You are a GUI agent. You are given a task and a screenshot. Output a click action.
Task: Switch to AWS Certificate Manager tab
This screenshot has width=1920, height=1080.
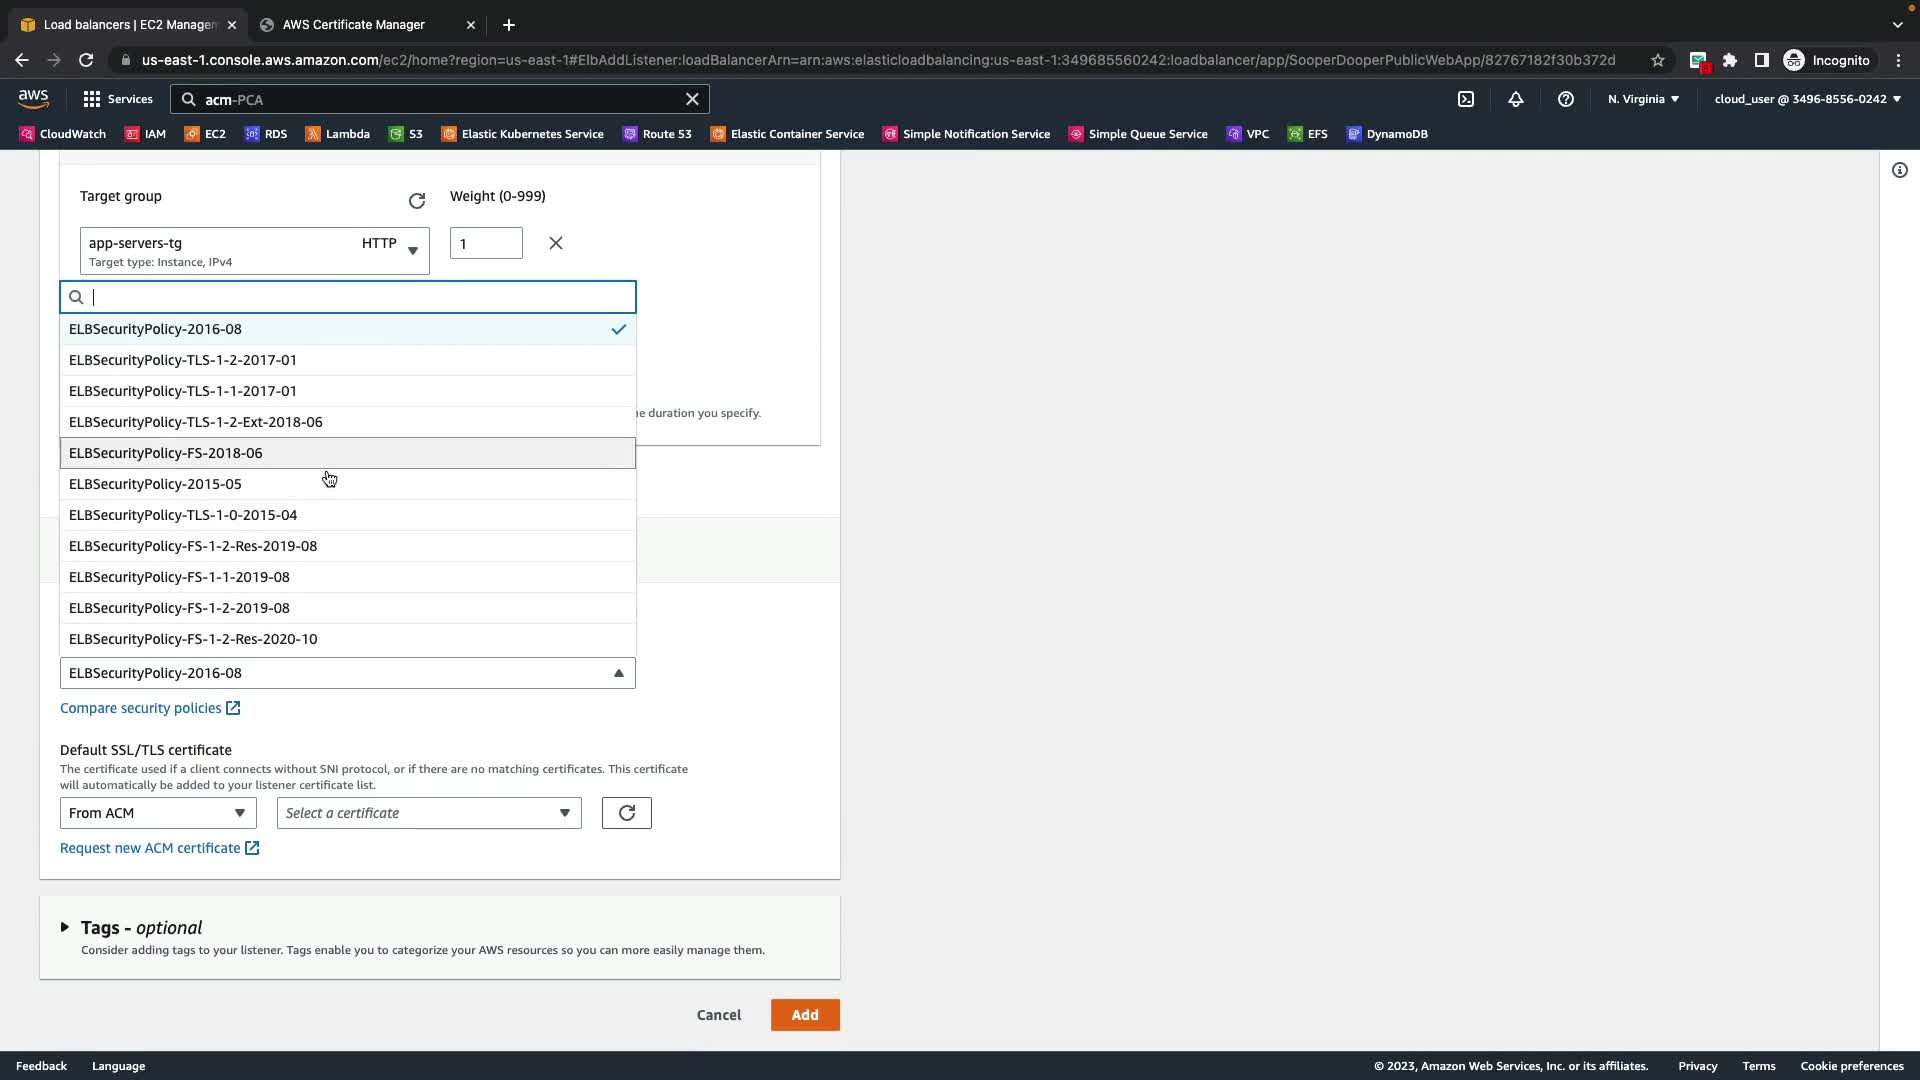pyautogui.click(x=354, y=25)
